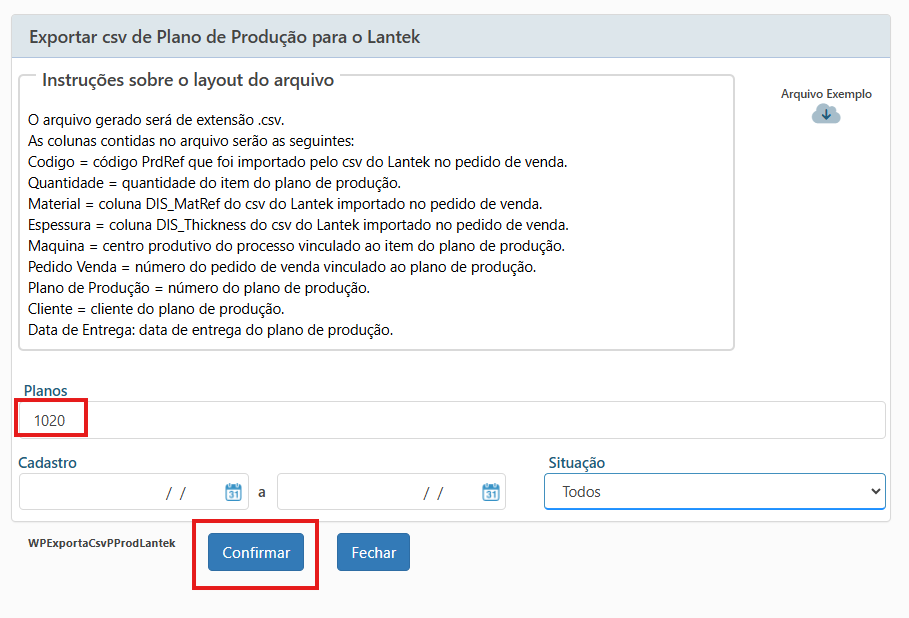Click the Instruções sobre o layout legend
The width and height of the screenshot is (909, 618).
coord(188,80)
